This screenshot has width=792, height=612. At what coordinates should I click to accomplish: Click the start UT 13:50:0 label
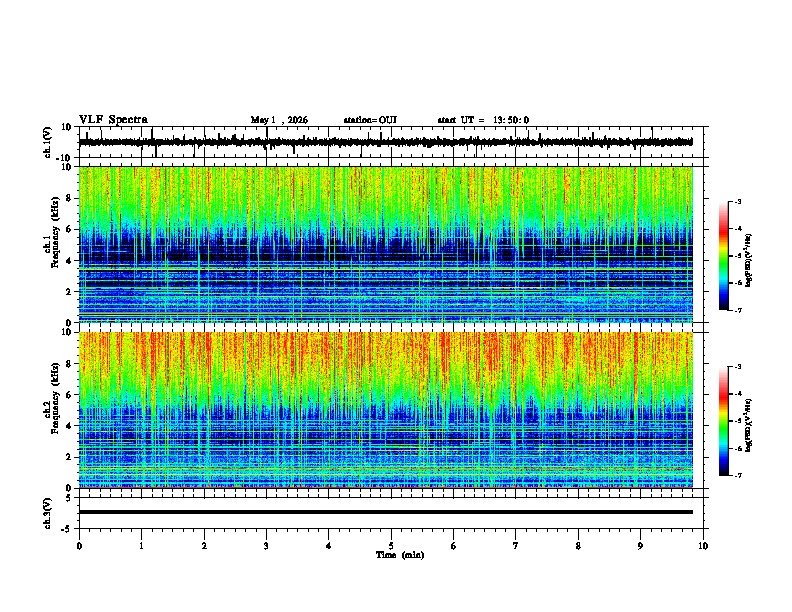[483, 120]
